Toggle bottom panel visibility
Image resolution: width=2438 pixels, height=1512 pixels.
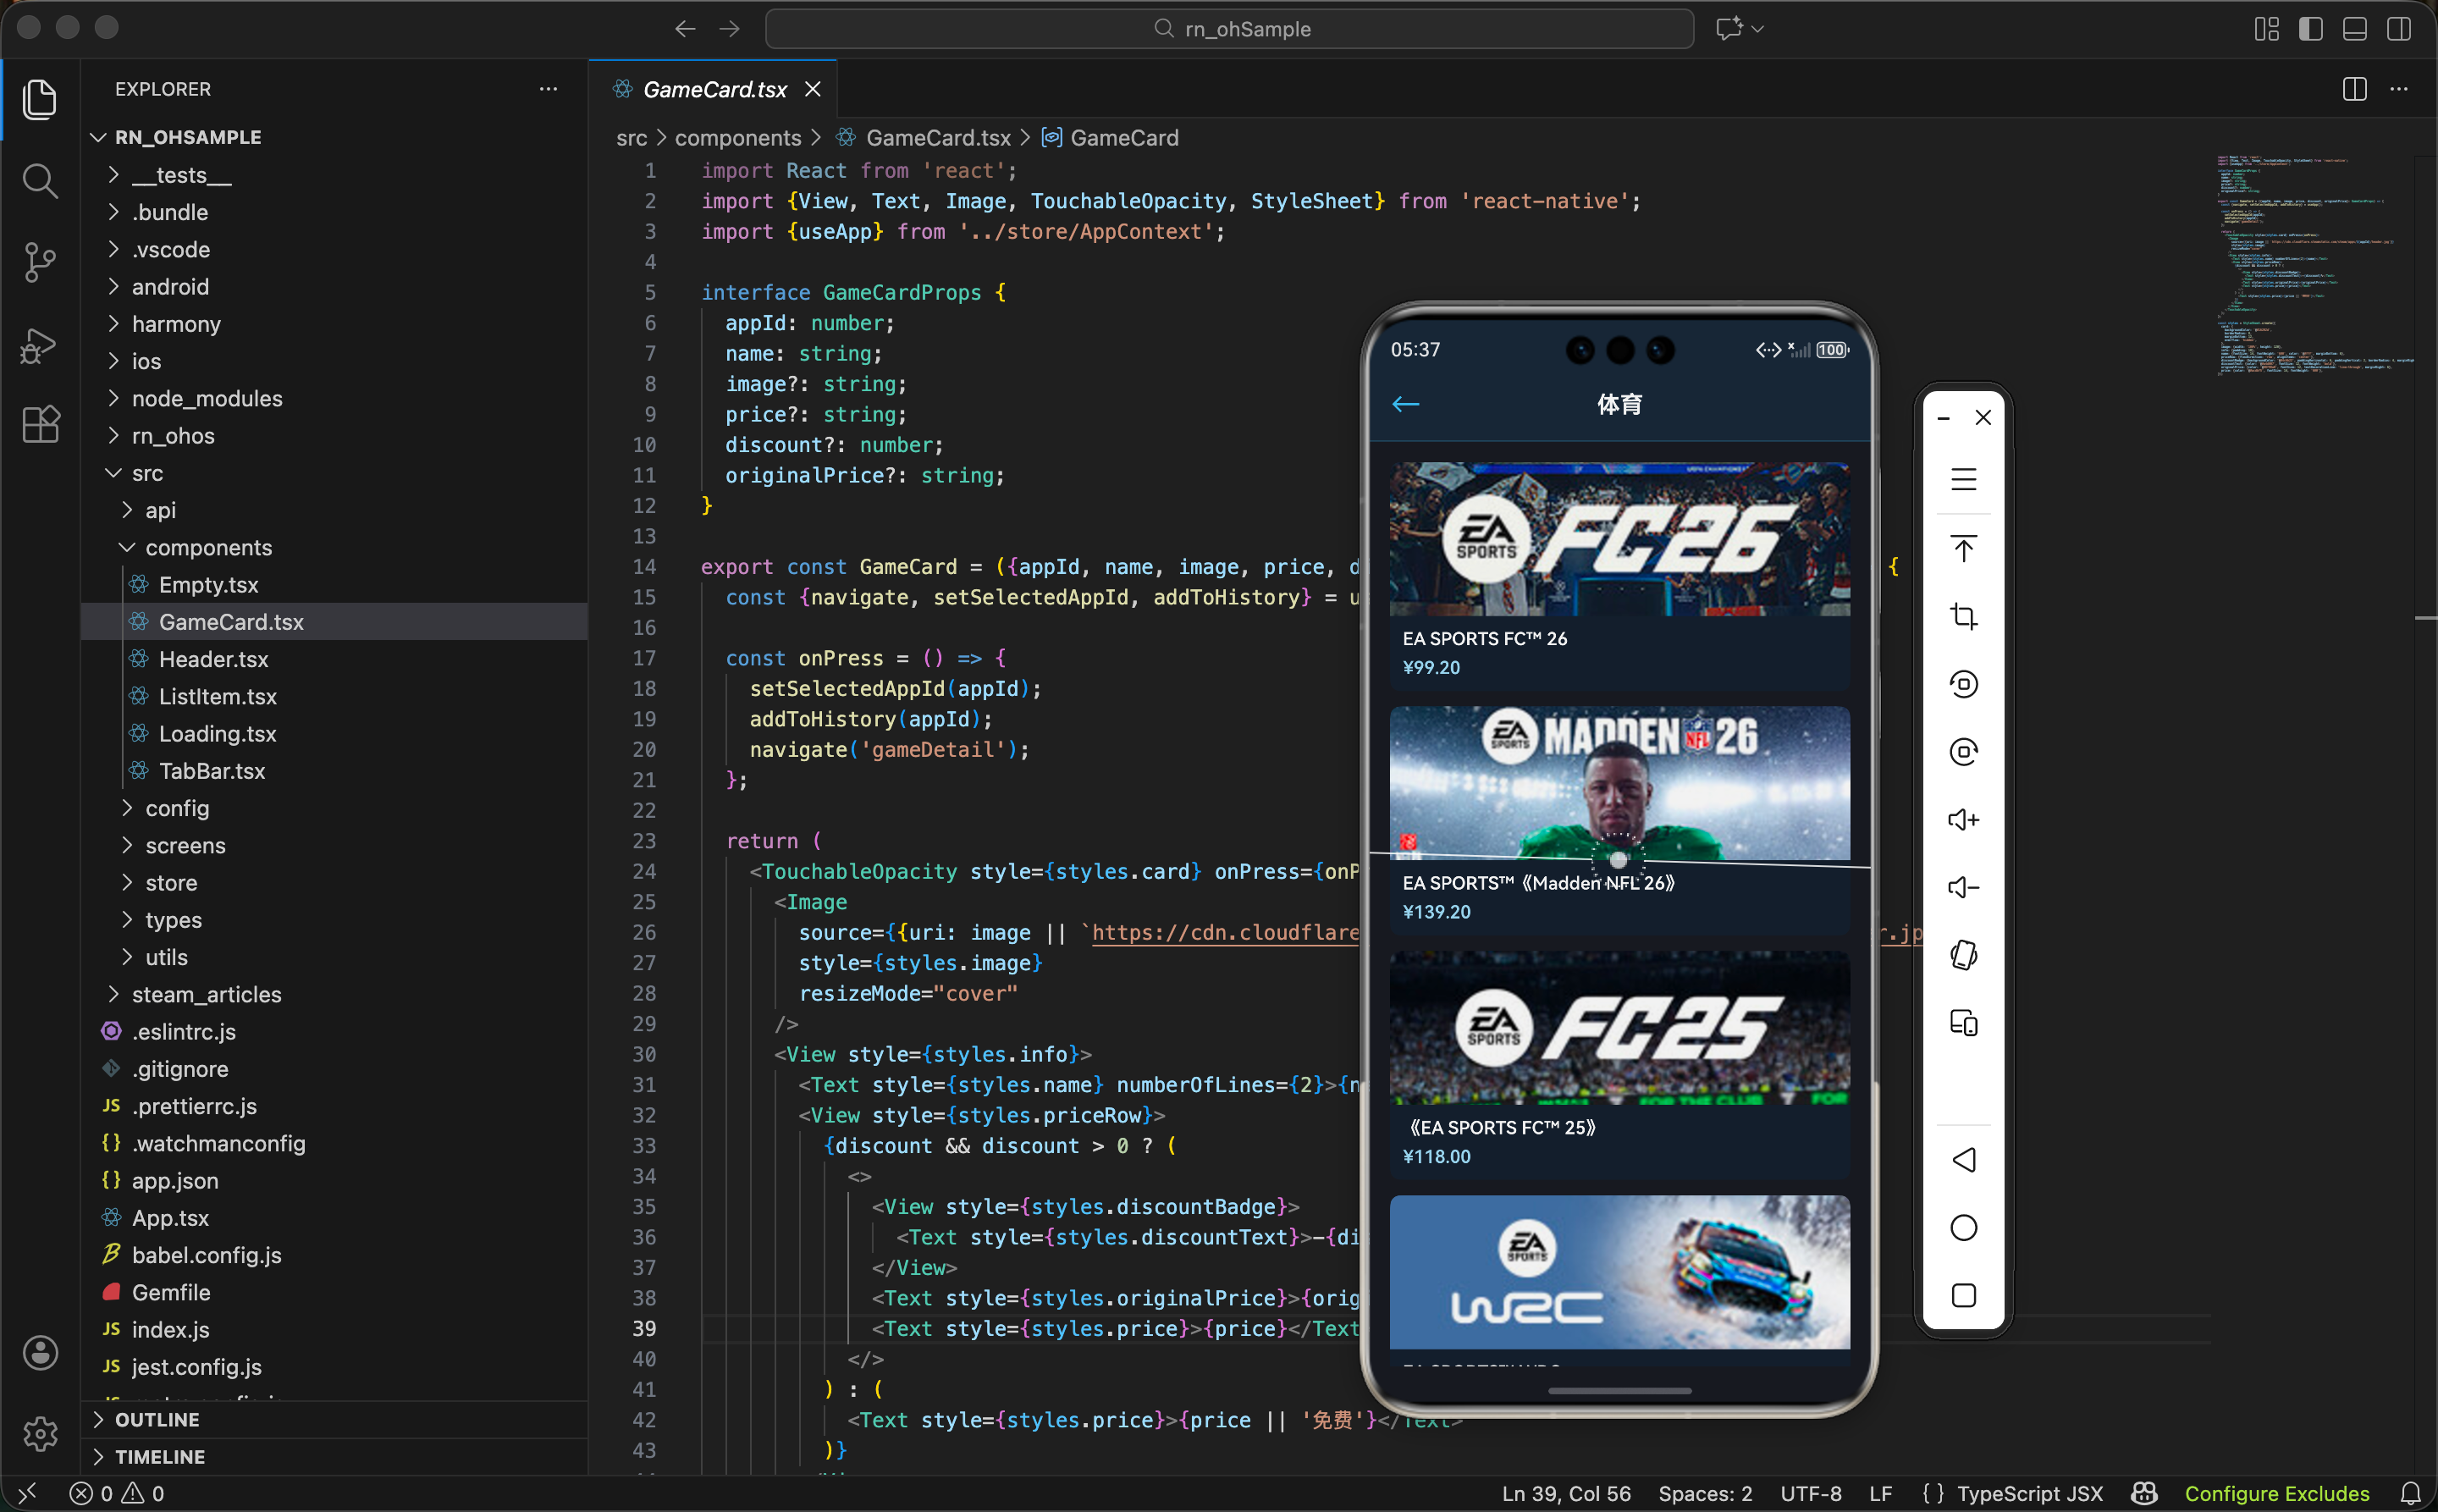pyautogui.click(x=2355, y=29)
